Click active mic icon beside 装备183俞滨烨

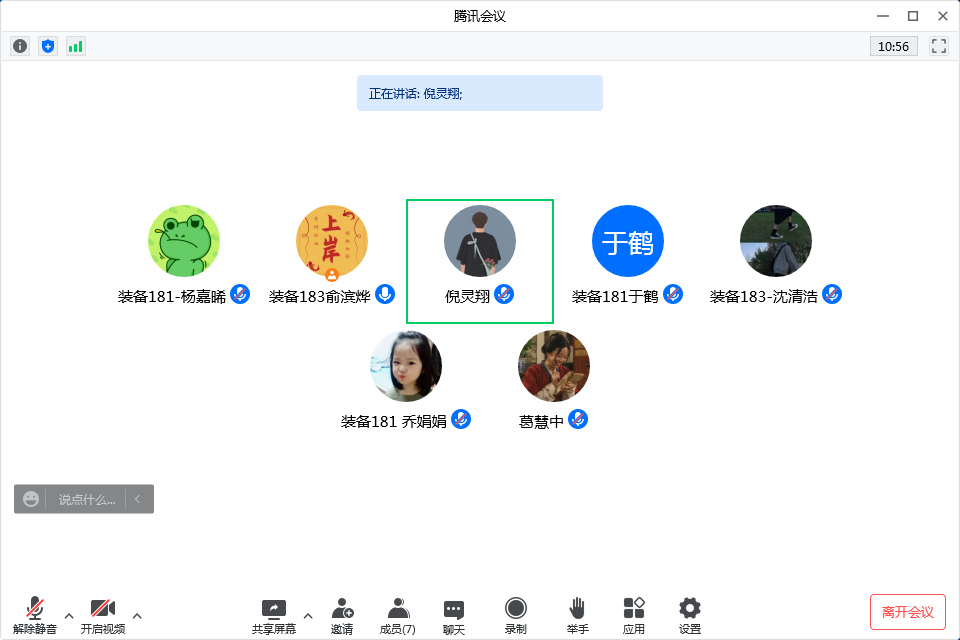pos(385,295)
